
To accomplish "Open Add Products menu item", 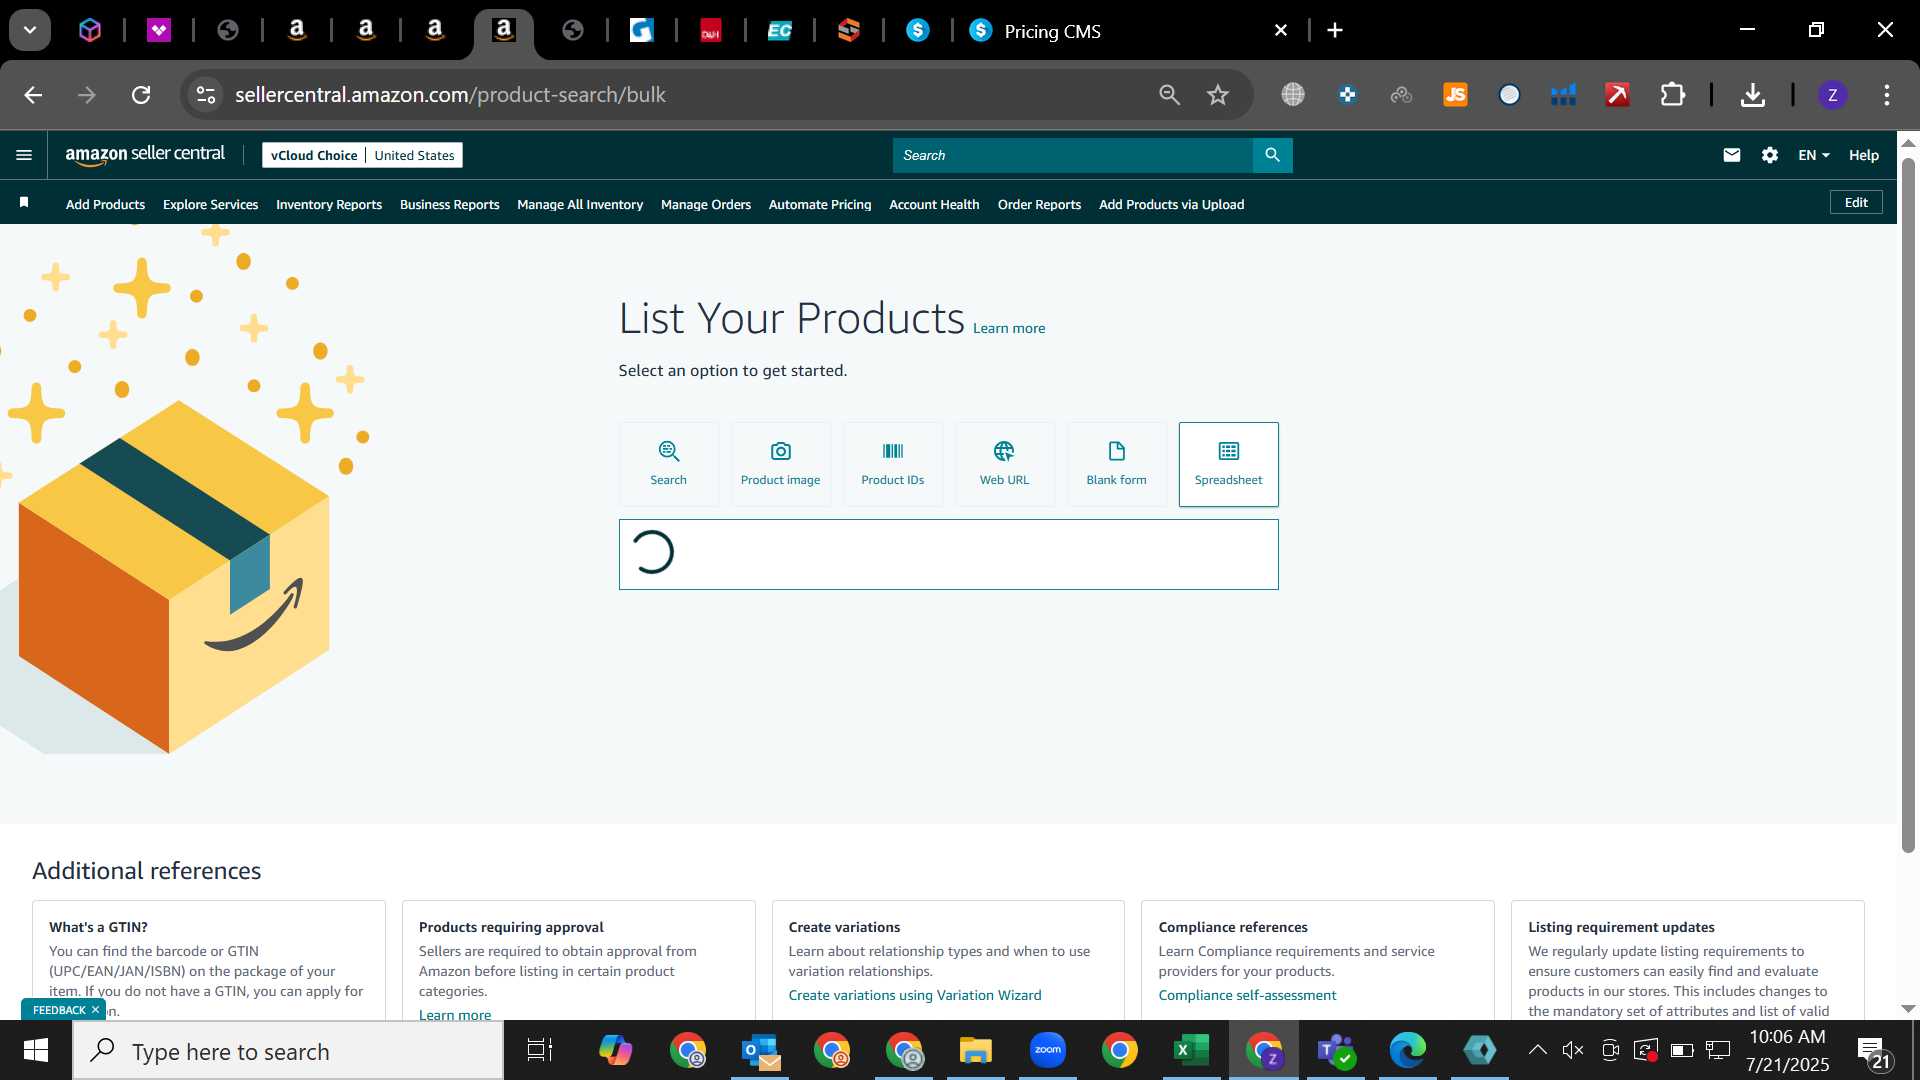I will pos(105,204).
